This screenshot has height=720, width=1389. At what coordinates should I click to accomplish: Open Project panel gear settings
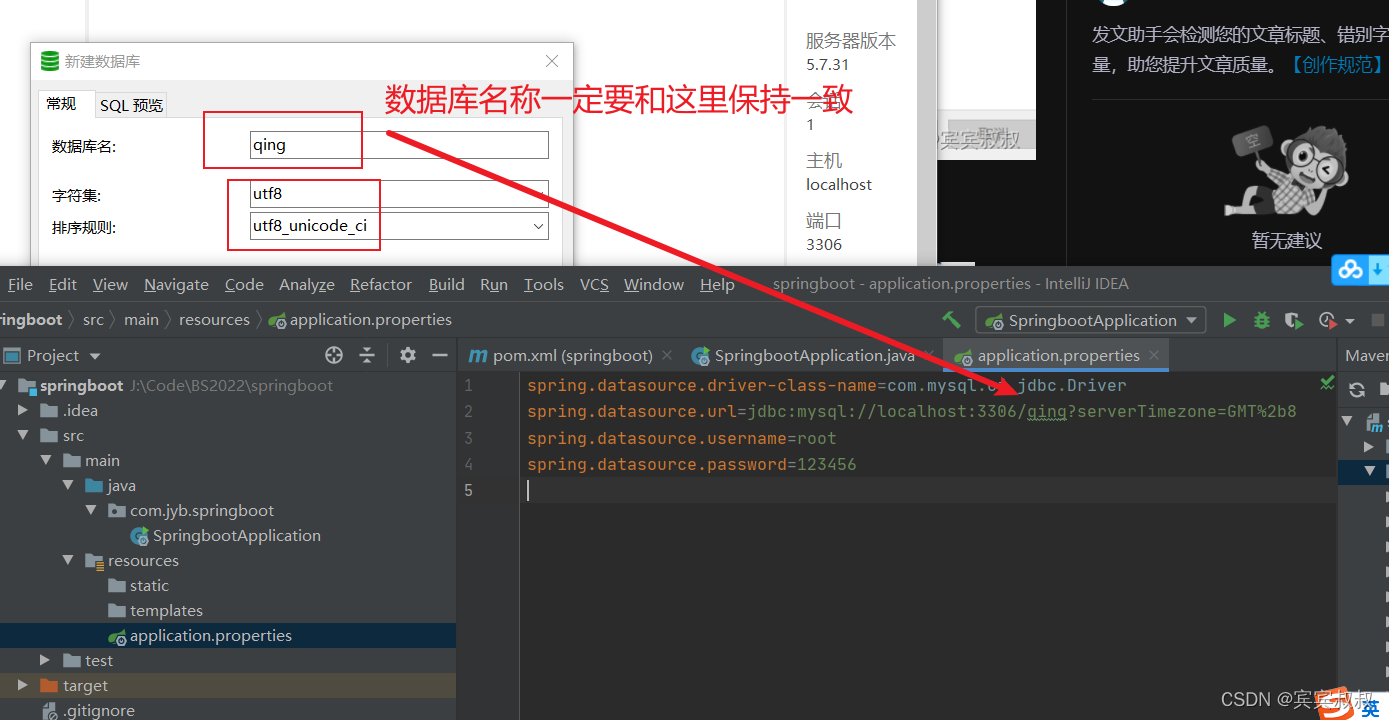pyautogui.click(x=407, y=355)
